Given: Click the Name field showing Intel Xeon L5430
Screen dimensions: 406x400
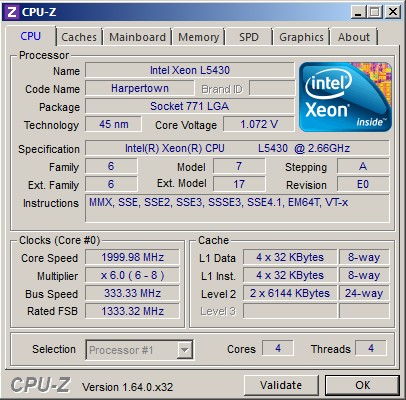Looking at the screenshot, I should (x=190, y=70).
